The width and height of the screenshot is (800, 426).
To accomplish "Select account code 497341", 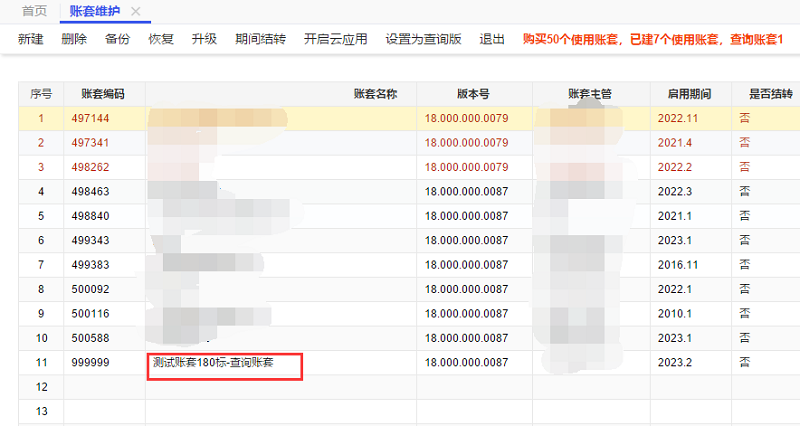I will tap(90, 143).
